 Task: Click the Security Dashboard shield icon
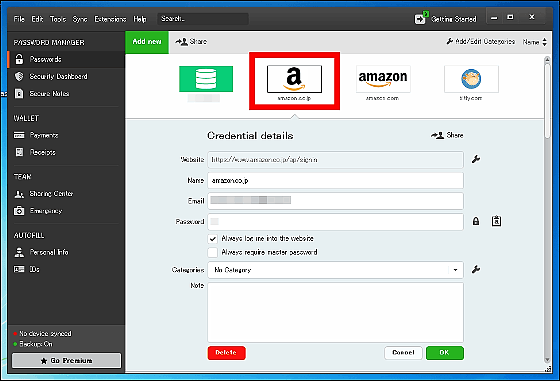19,76
